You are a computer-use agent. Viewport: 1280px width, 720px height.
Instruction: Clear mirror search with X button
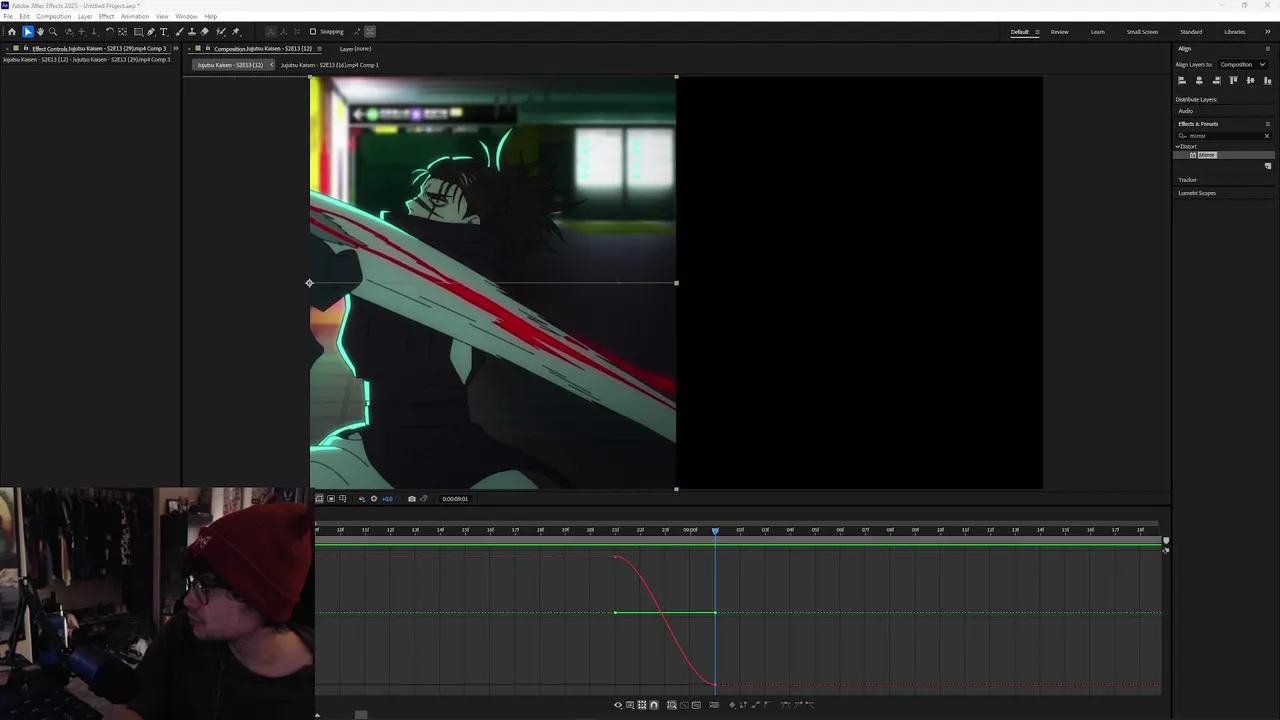[x=1267, y=136]
